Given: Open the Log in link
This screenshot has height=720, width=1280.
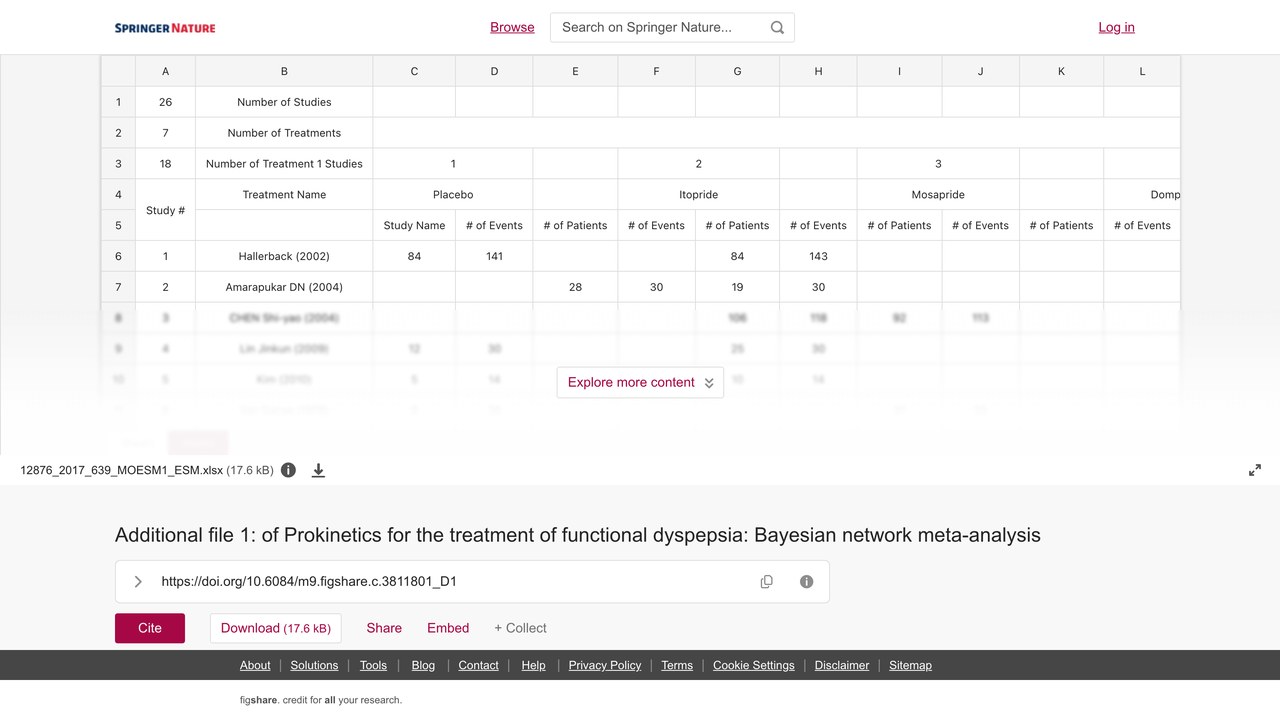Looking at the screenshot, I should pyautogui.click(x=1116, y=27).
